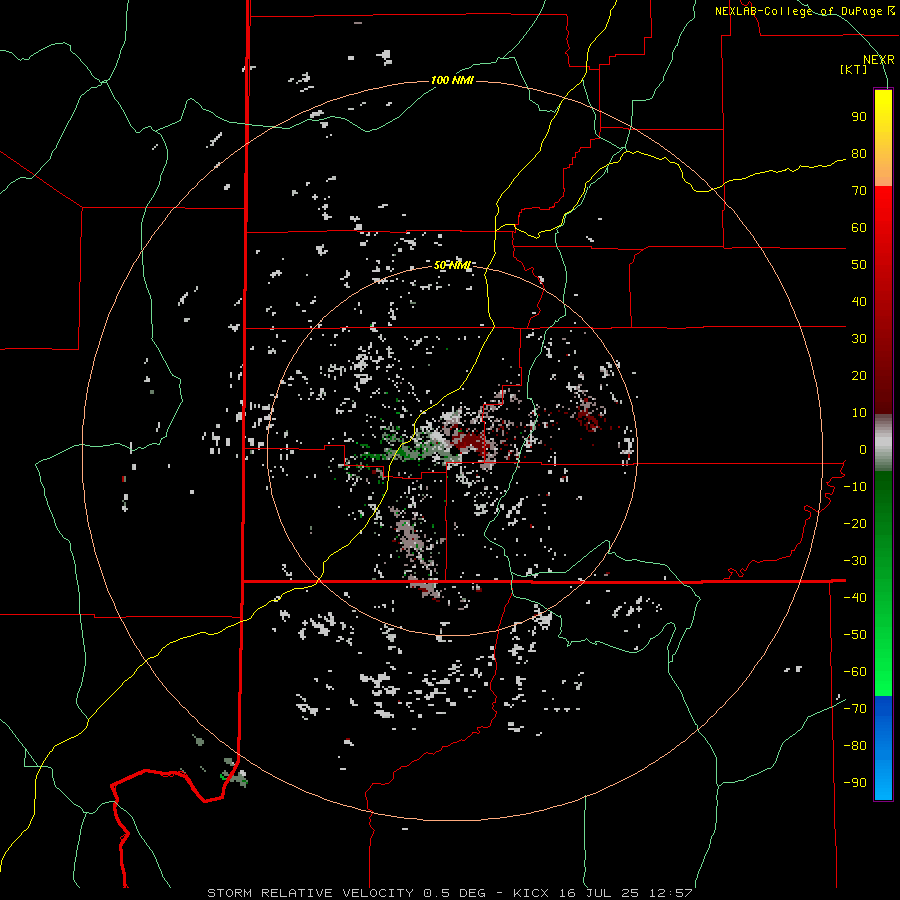Select the bright red segment of color bar
This screenshot has height=900, width=900.
click(883, 211)
